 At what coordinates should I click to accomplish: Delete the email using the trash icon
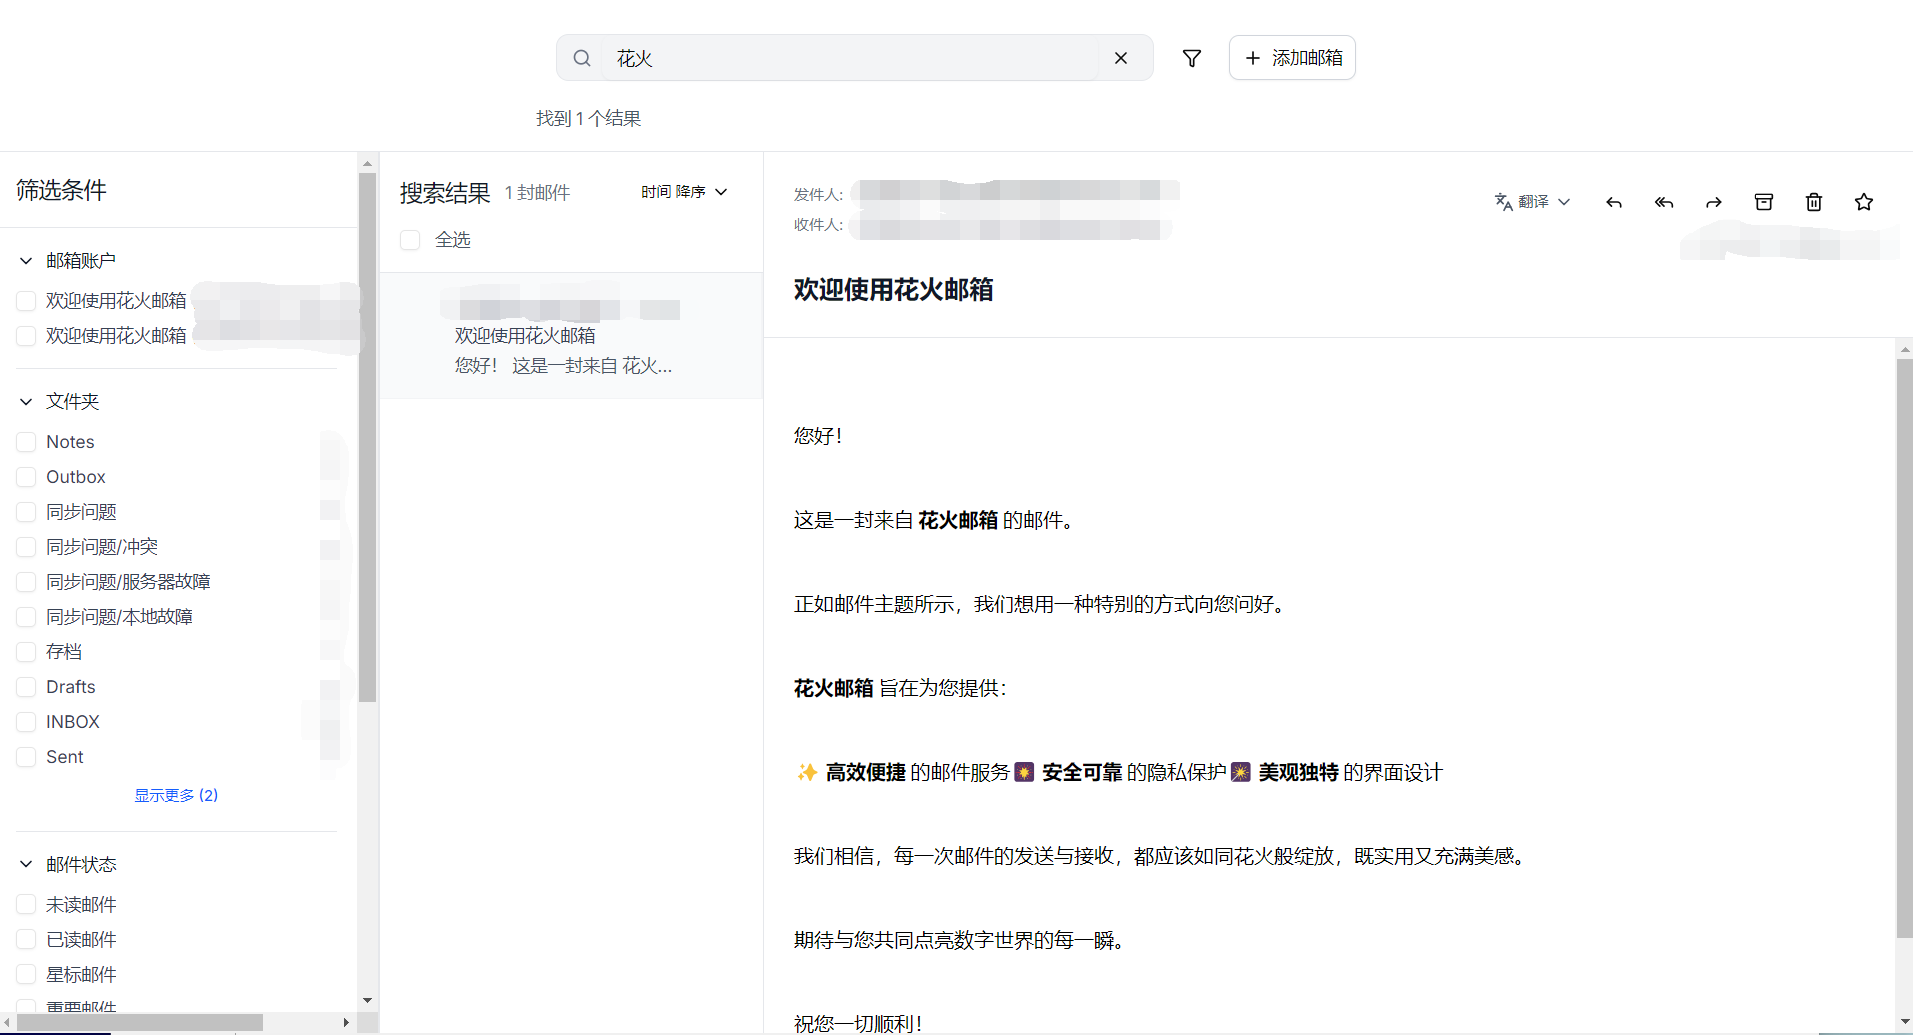coord(1813,202)
